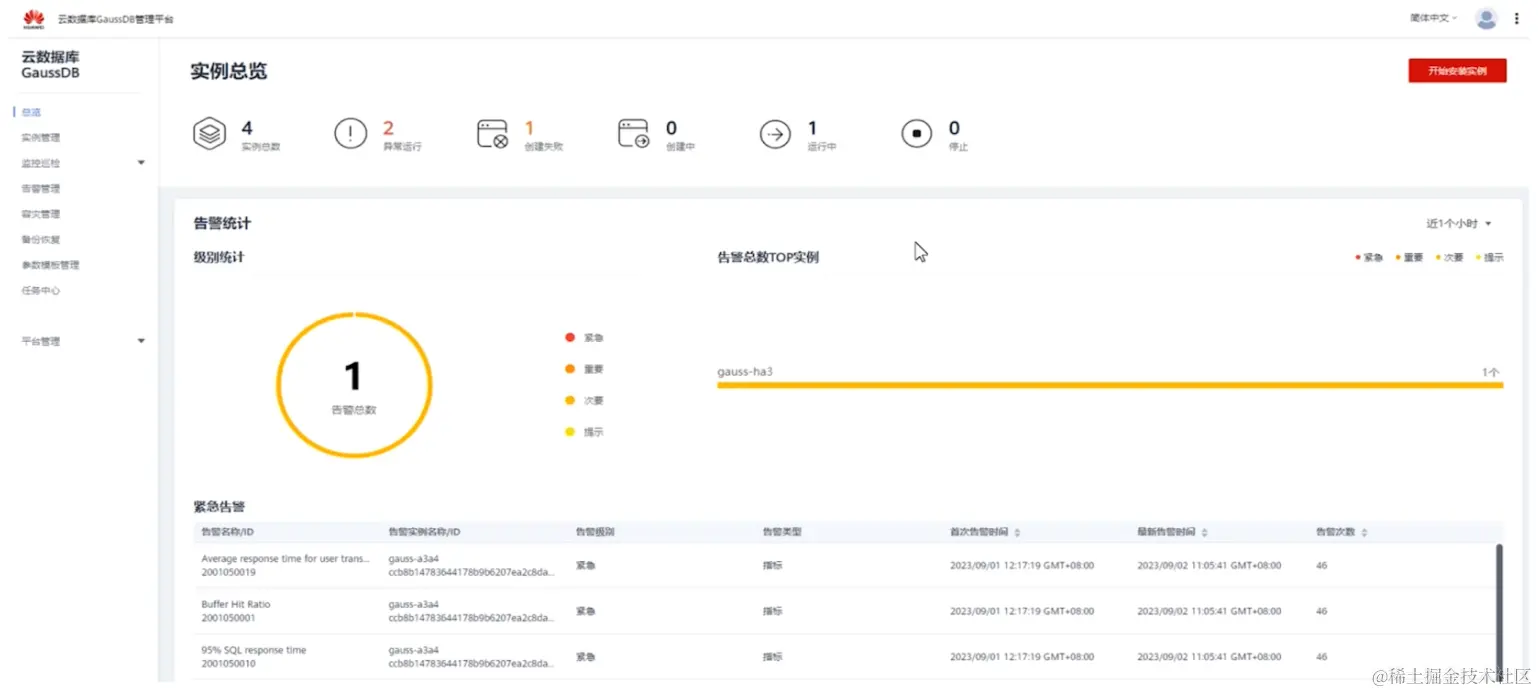Open 容灾管理 in the sidebar
Screen dimensions: 1538x693
[41, 214]
